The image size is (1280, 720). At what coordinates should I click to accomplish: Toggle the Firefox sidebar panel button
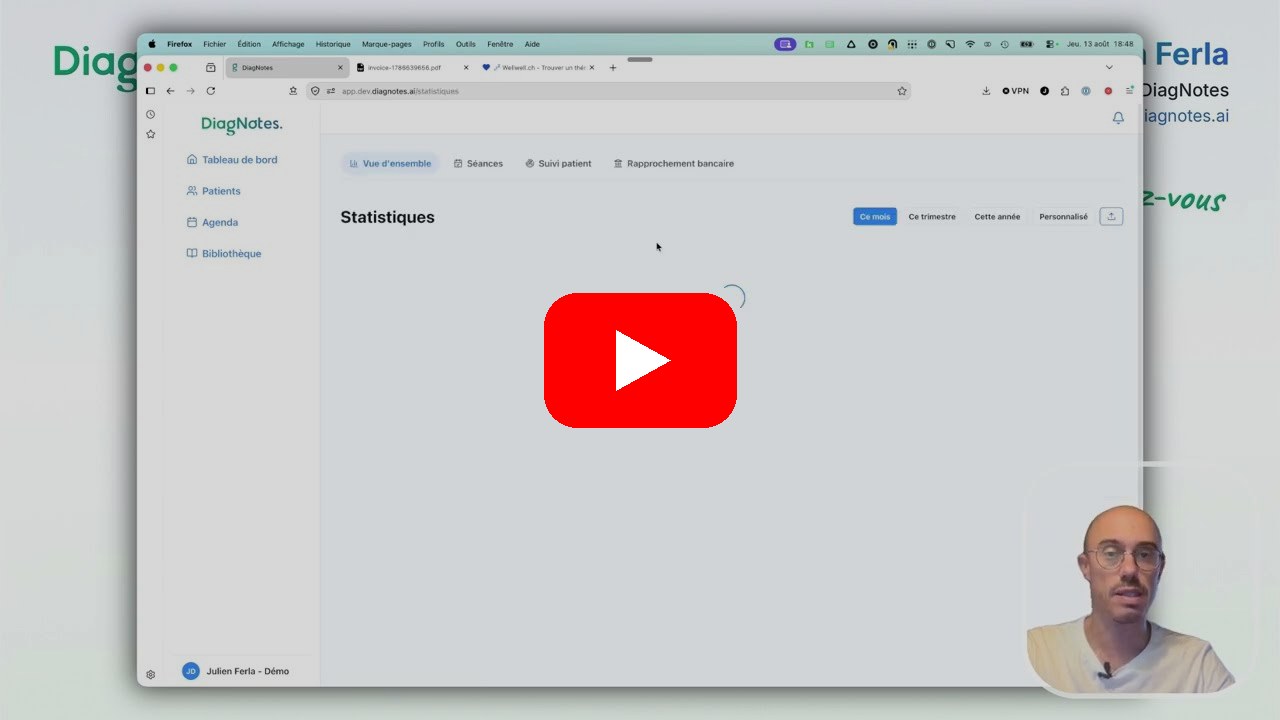[150, 91]
